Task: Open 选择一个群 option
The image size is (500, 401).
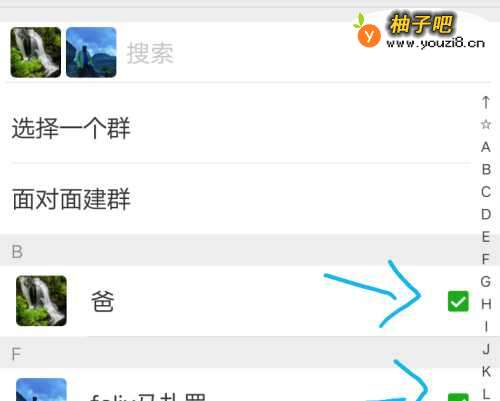Action: (240, 128)
